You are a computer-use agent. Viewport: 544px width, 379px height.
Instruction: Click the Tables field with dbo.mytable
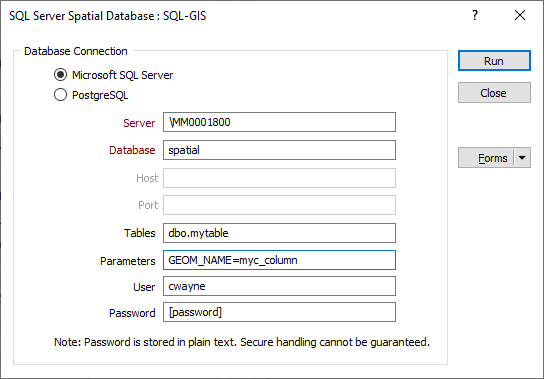click(x=279, y=233)
